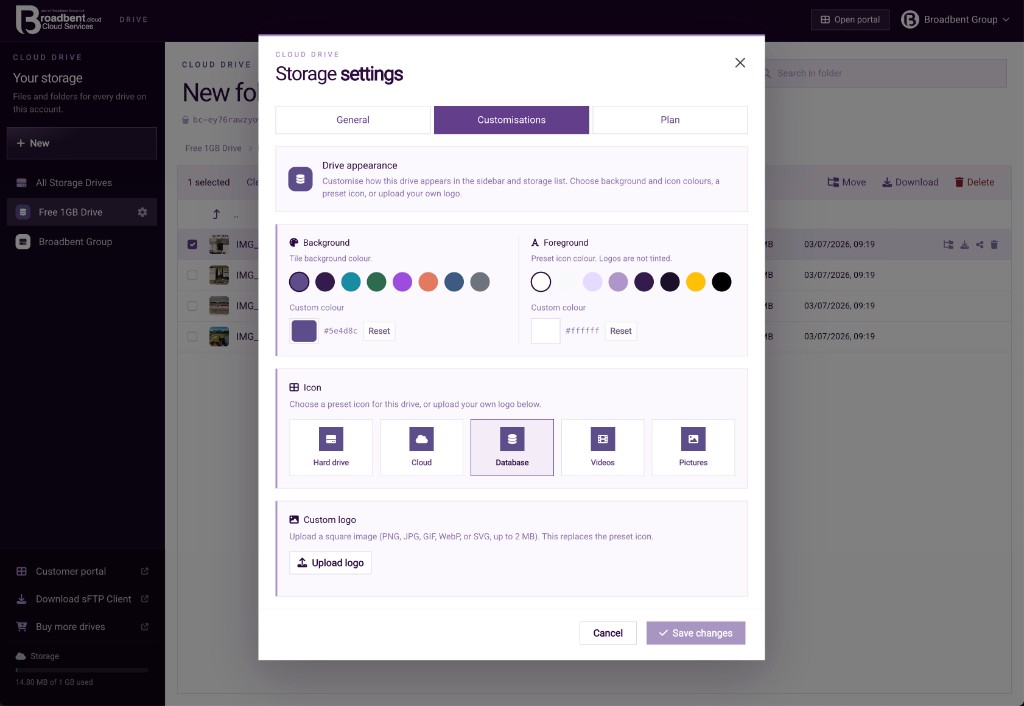Select the Hard drive preset icon
Viewport: 1024px width, 706px height.
point(330,447)
